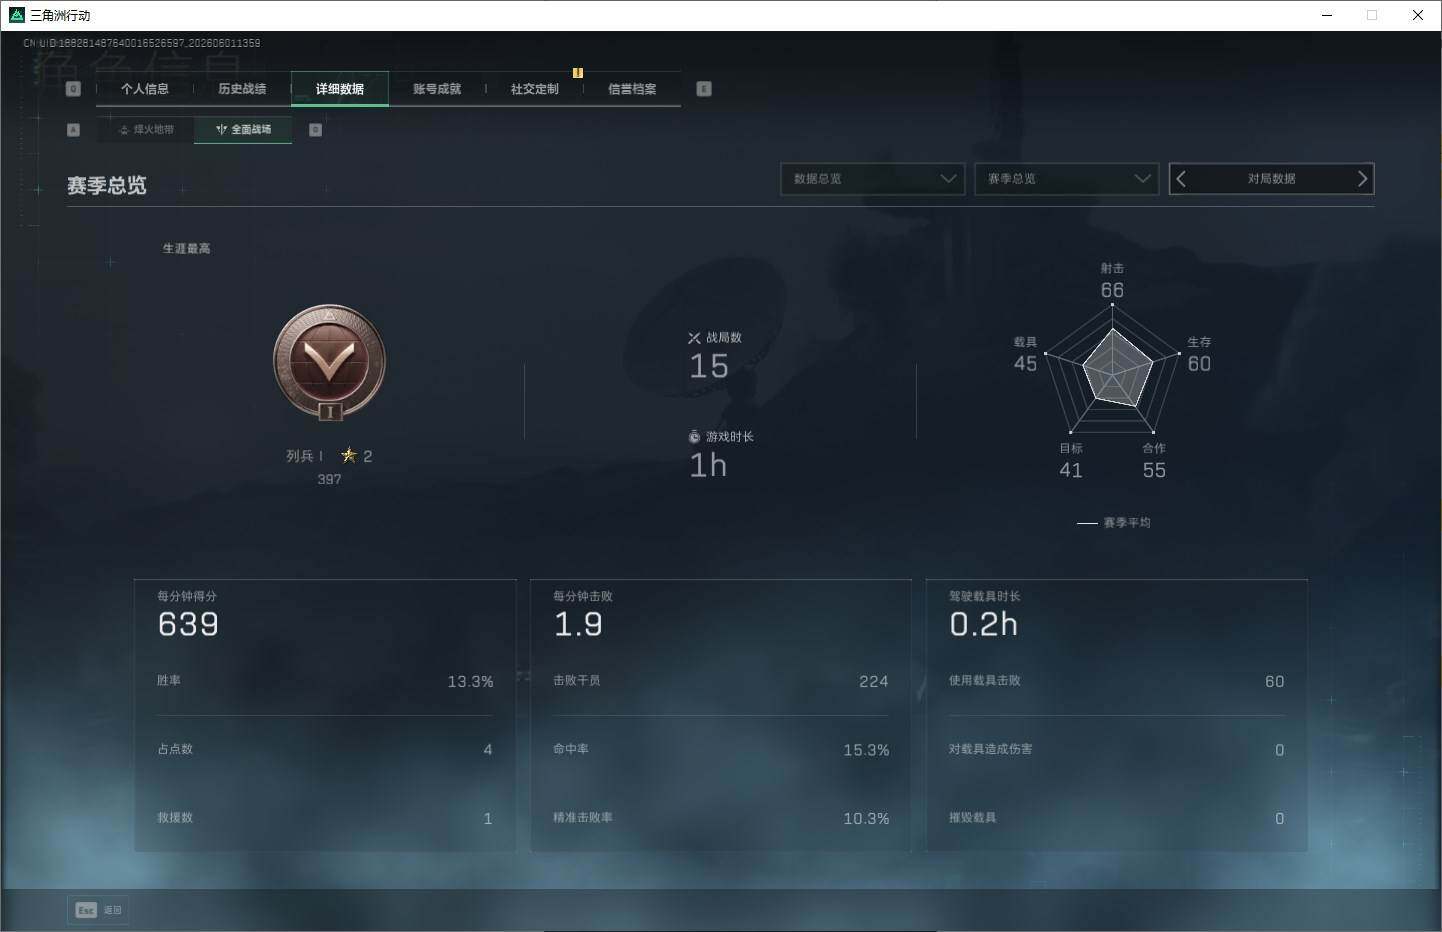This screenshot has width=1442, height=932.
Task: Select the 详细数据 tab
Action: point(340,89)
